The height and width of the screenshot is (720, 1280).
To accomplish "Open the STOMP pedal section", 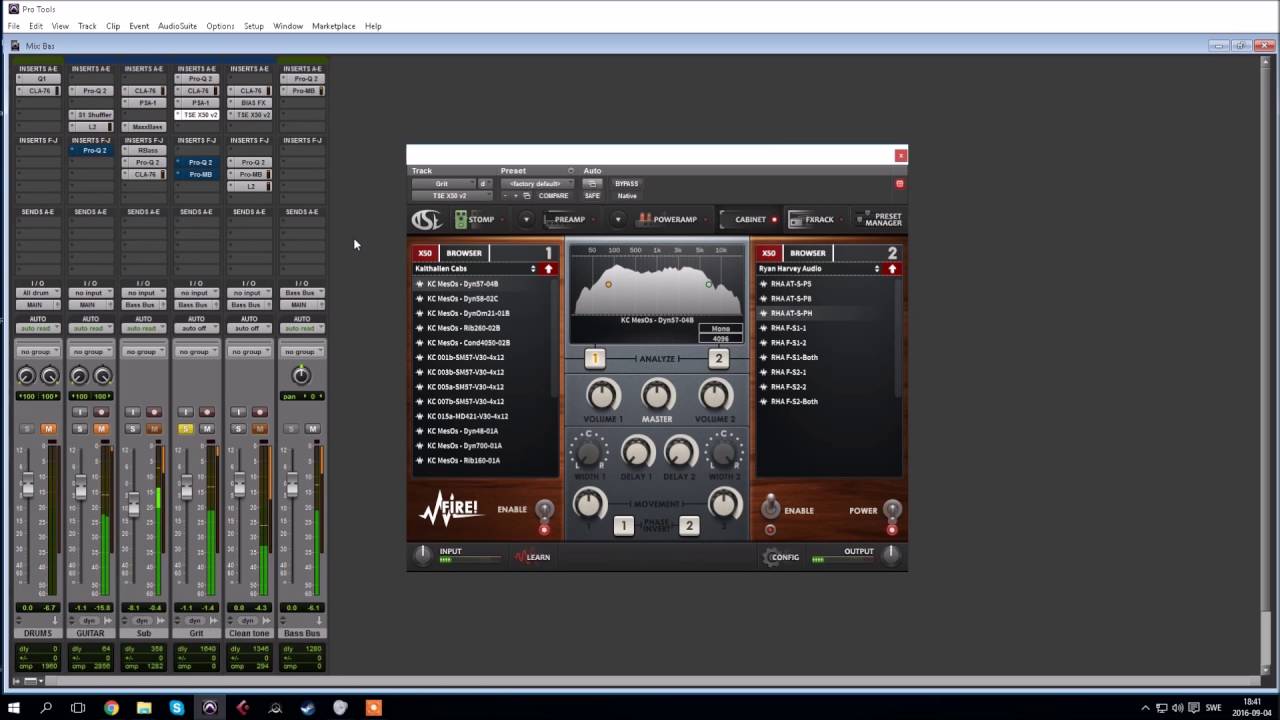I will [474, 219].
